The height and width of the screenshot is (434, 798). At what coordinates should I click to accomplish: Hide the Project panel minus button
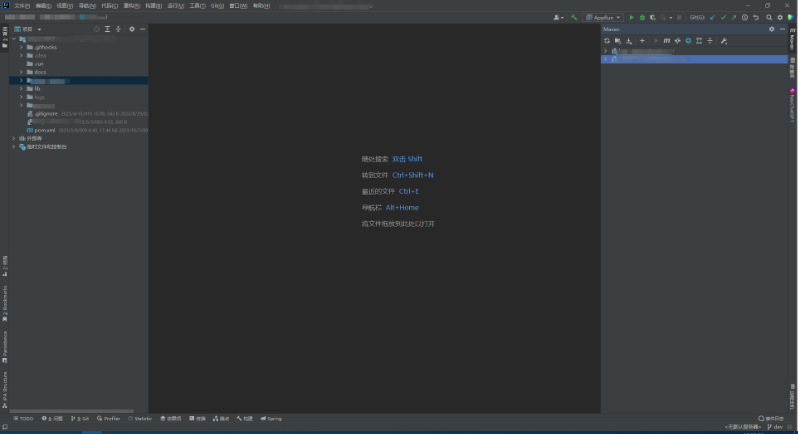[142, 29]
